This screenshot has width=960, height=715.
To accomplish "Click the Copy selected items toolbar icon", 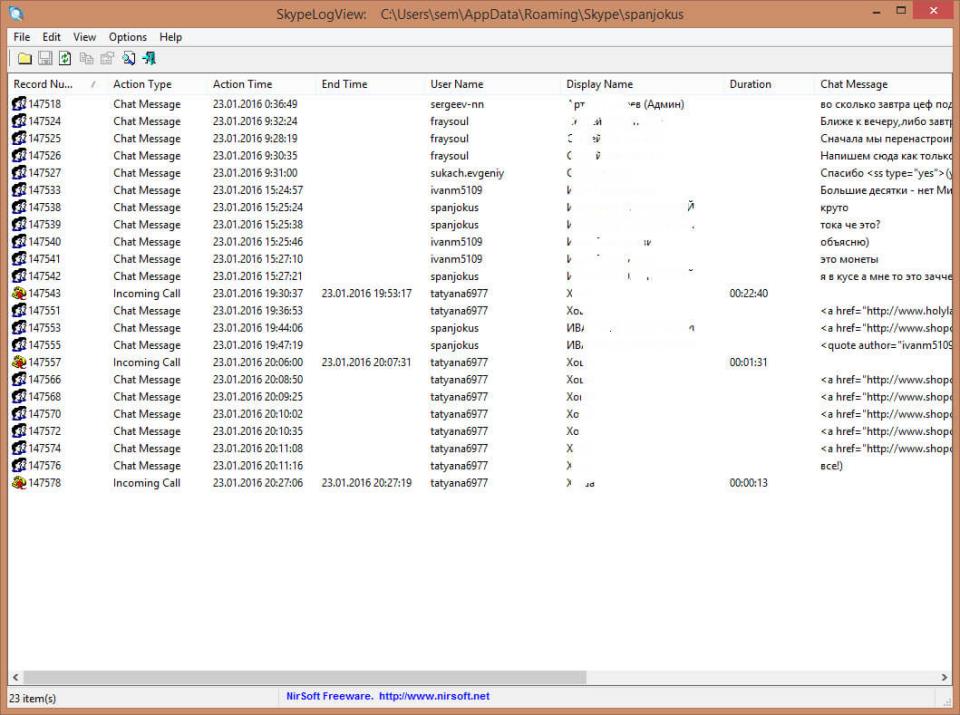I will click(86, 59).
